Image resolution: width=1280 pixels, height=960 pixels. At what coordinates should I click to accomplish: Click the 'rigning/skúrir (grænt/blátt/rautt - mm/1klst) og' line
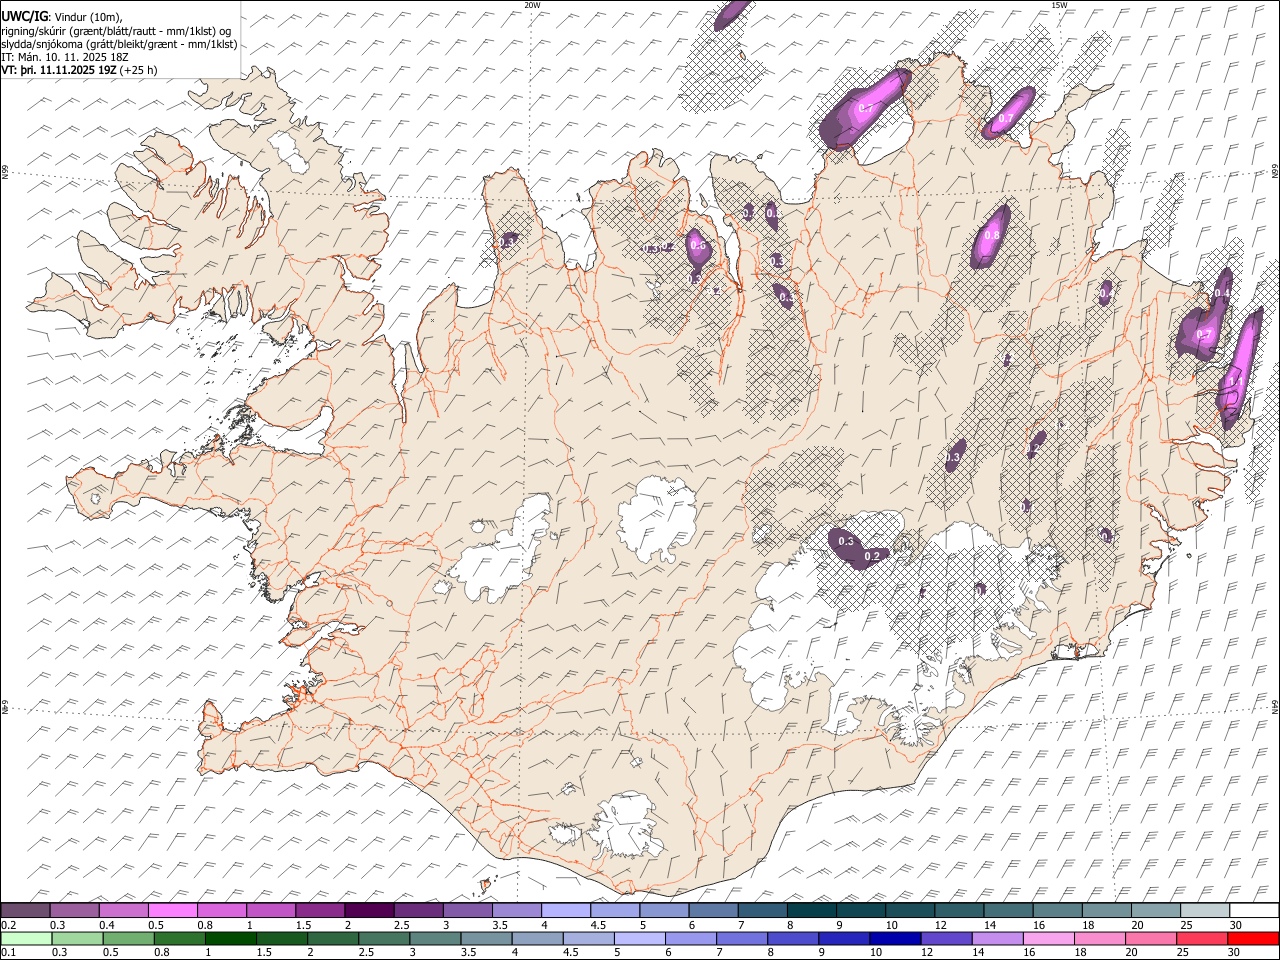tap(116, 30)
